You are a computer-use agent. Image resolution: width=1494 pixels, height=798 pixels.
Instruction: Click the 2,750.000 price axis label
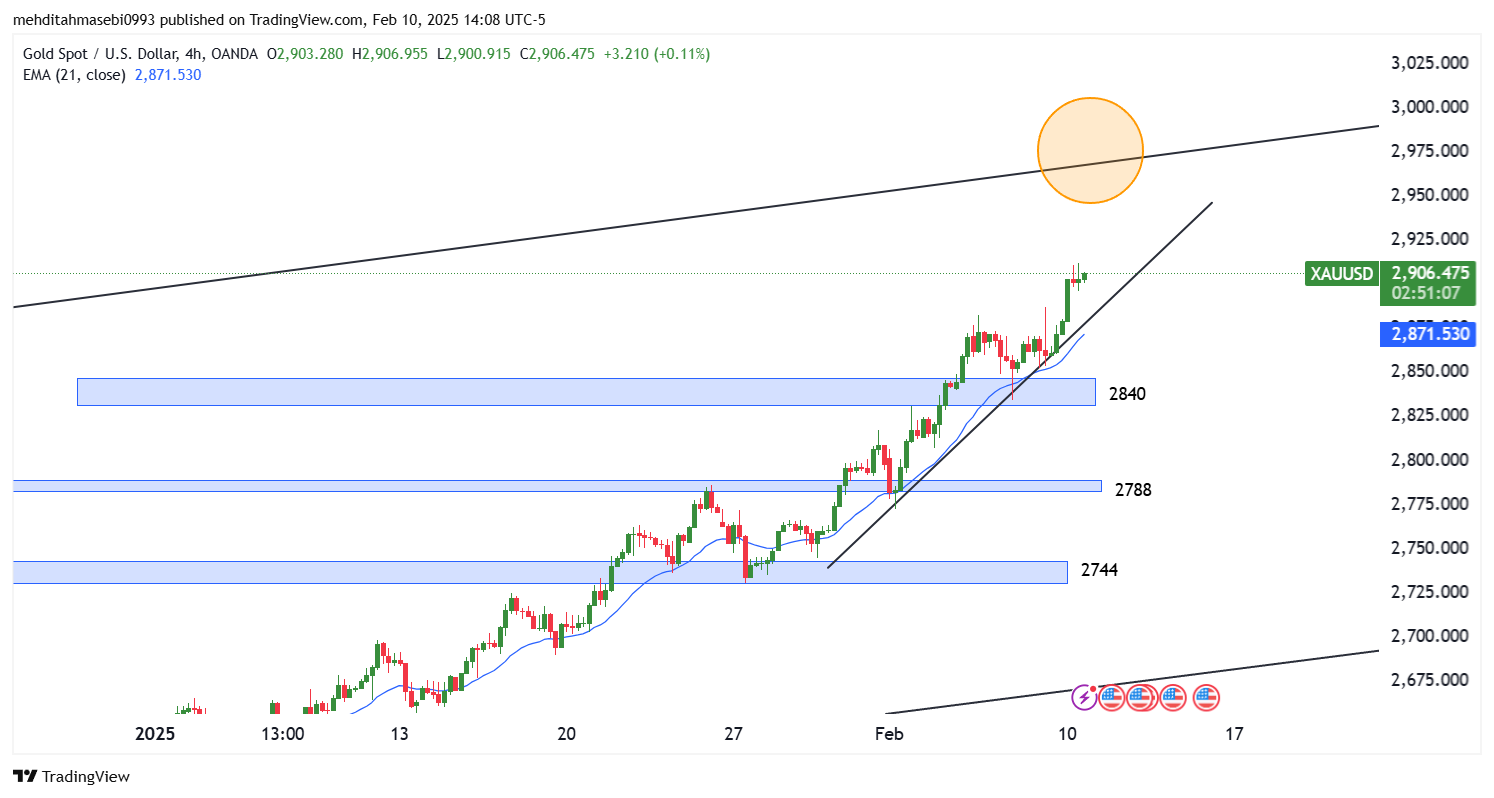[x=1430, y=548]
